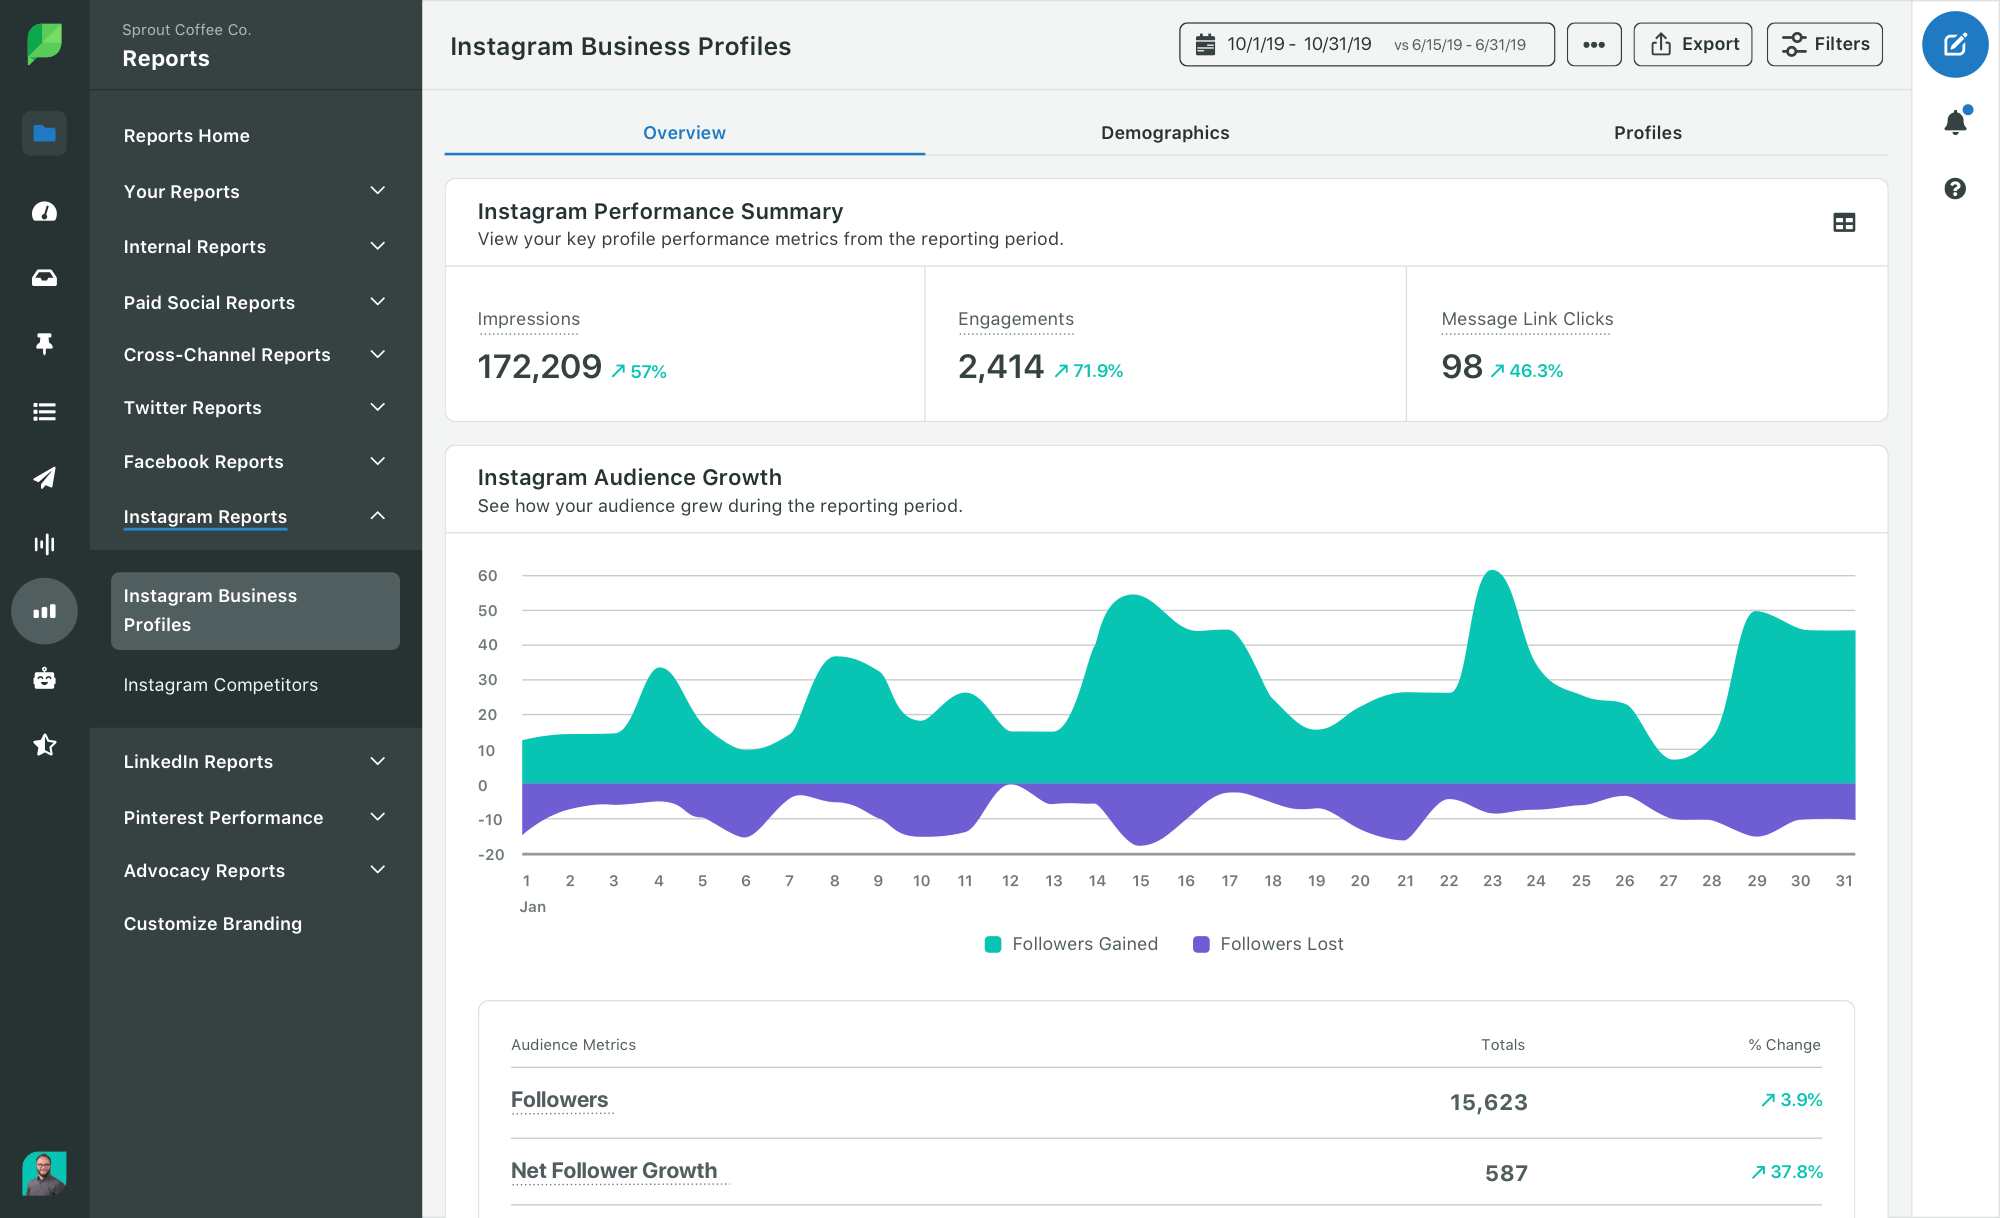Toggle Followers Gained in chart legend

1070,943
